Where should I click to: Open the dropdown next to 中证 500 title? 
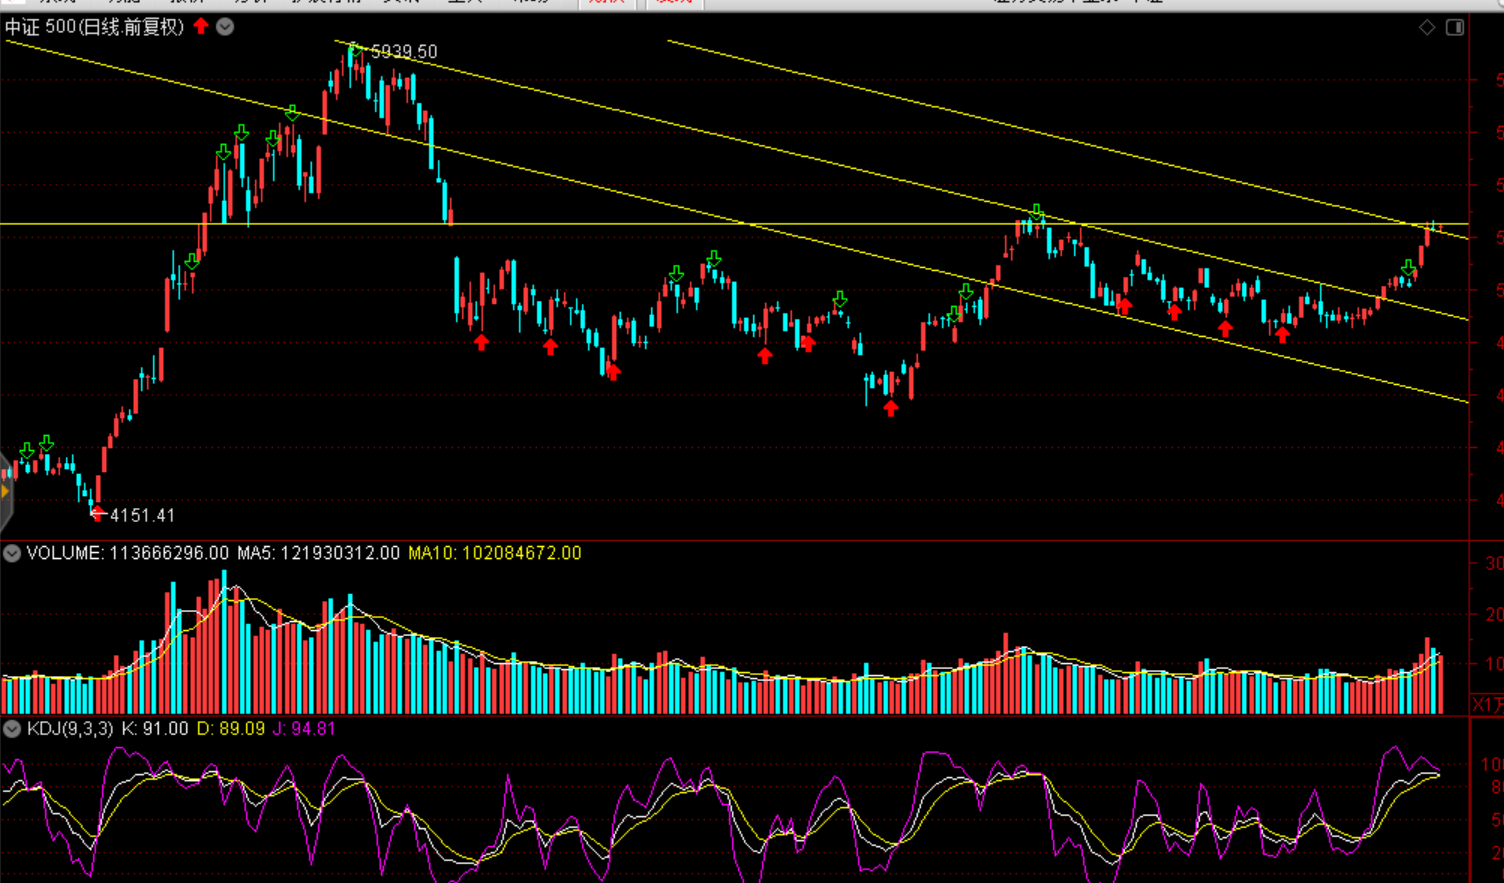(x=225, y=27)
